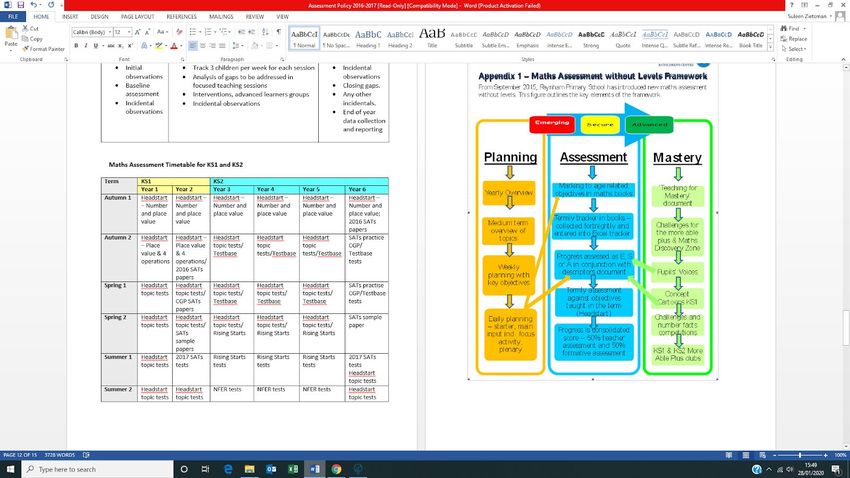850x478 pixels.
Task: Grow font size with the larger A
Action: [x=138, y=32]
